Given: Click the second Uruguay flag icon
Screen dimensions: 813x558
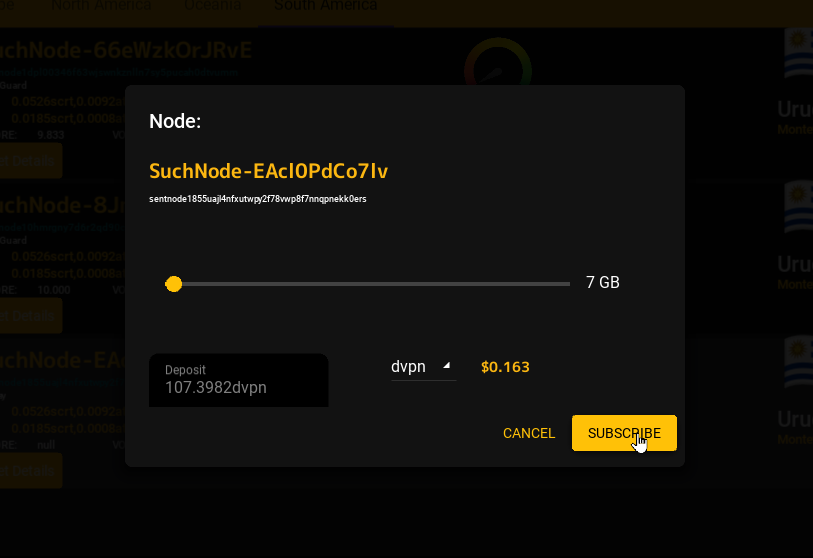Looking at the screenshot, I should [x=798, y=206].
